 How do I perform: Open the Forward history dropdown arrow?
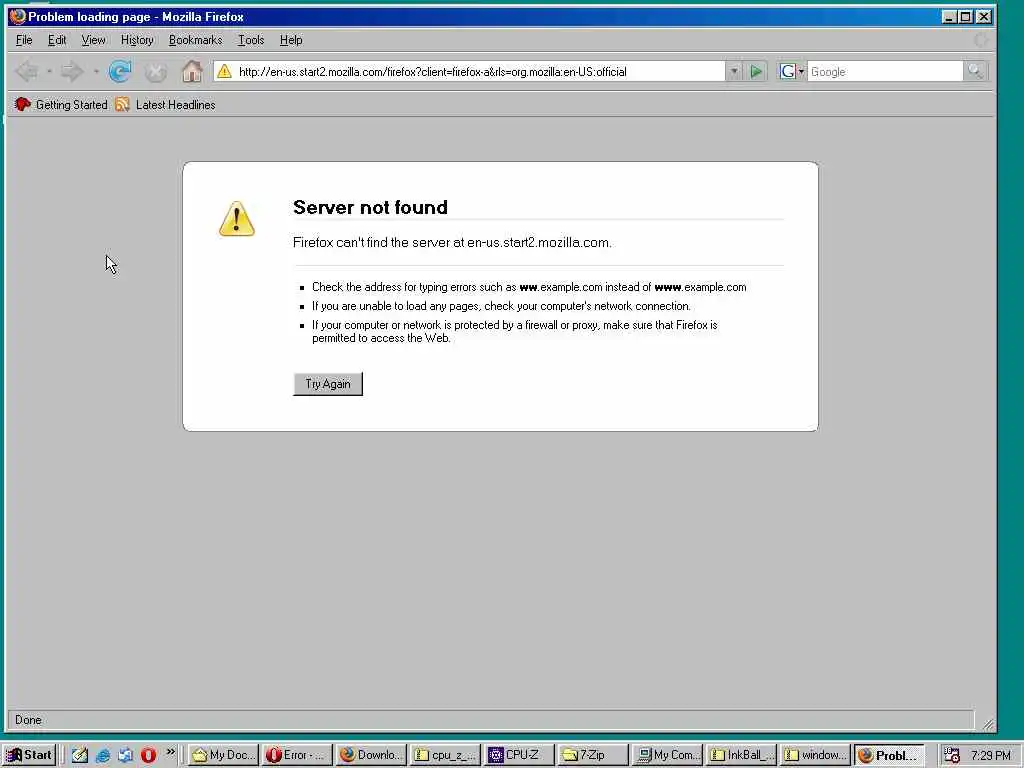[96, 71]
